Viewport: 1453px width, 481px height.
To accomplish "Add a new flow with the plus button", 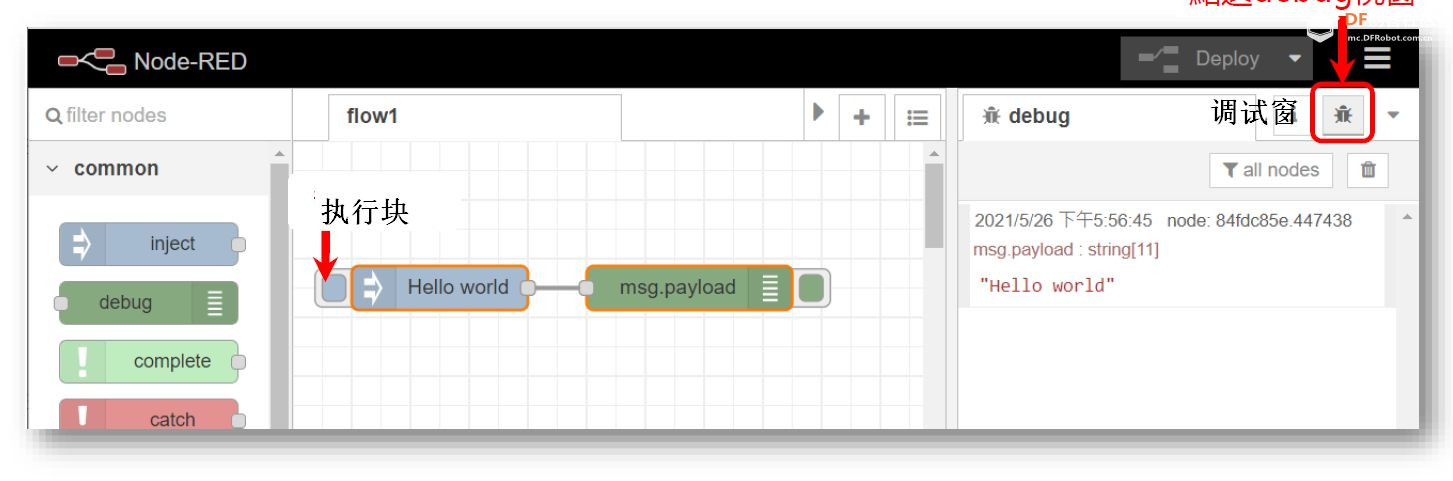I will 861,117.
